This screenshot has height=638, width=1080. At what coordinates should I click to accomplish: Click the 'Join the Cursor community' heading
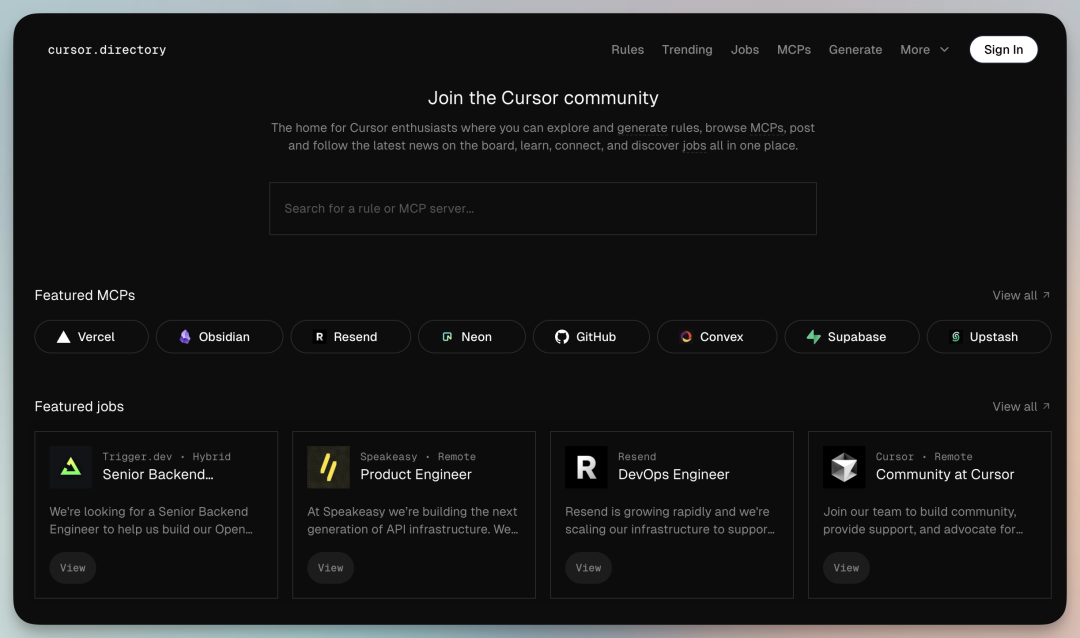[543, 98]
